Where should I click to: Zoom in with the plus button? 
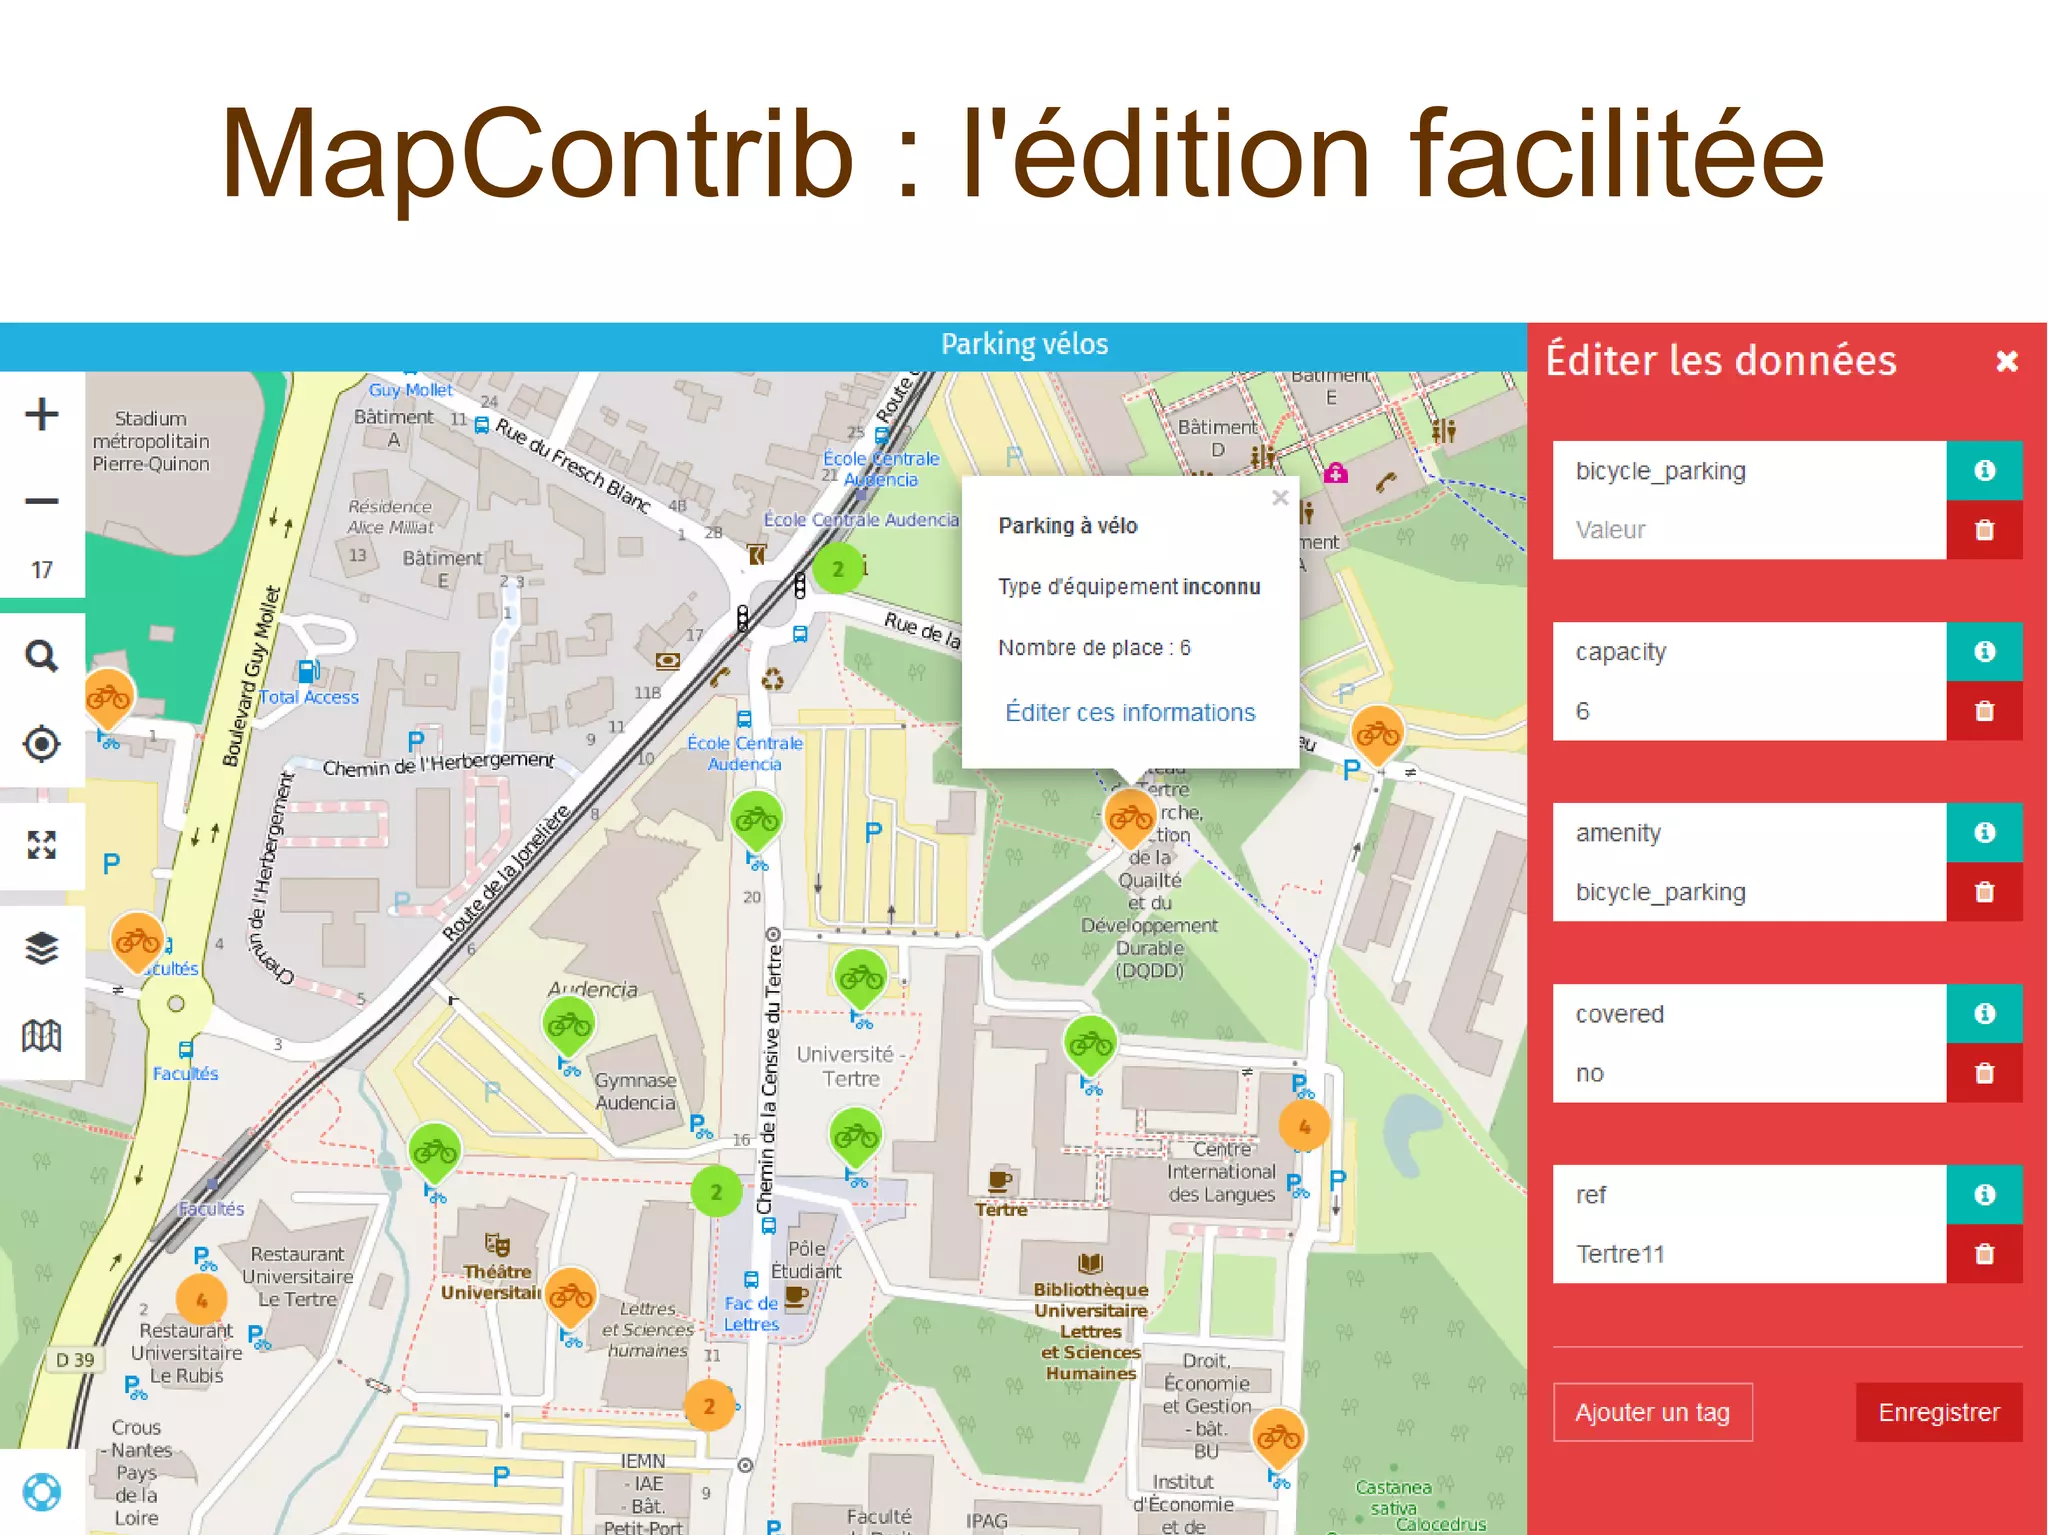[x=42, y=414]
